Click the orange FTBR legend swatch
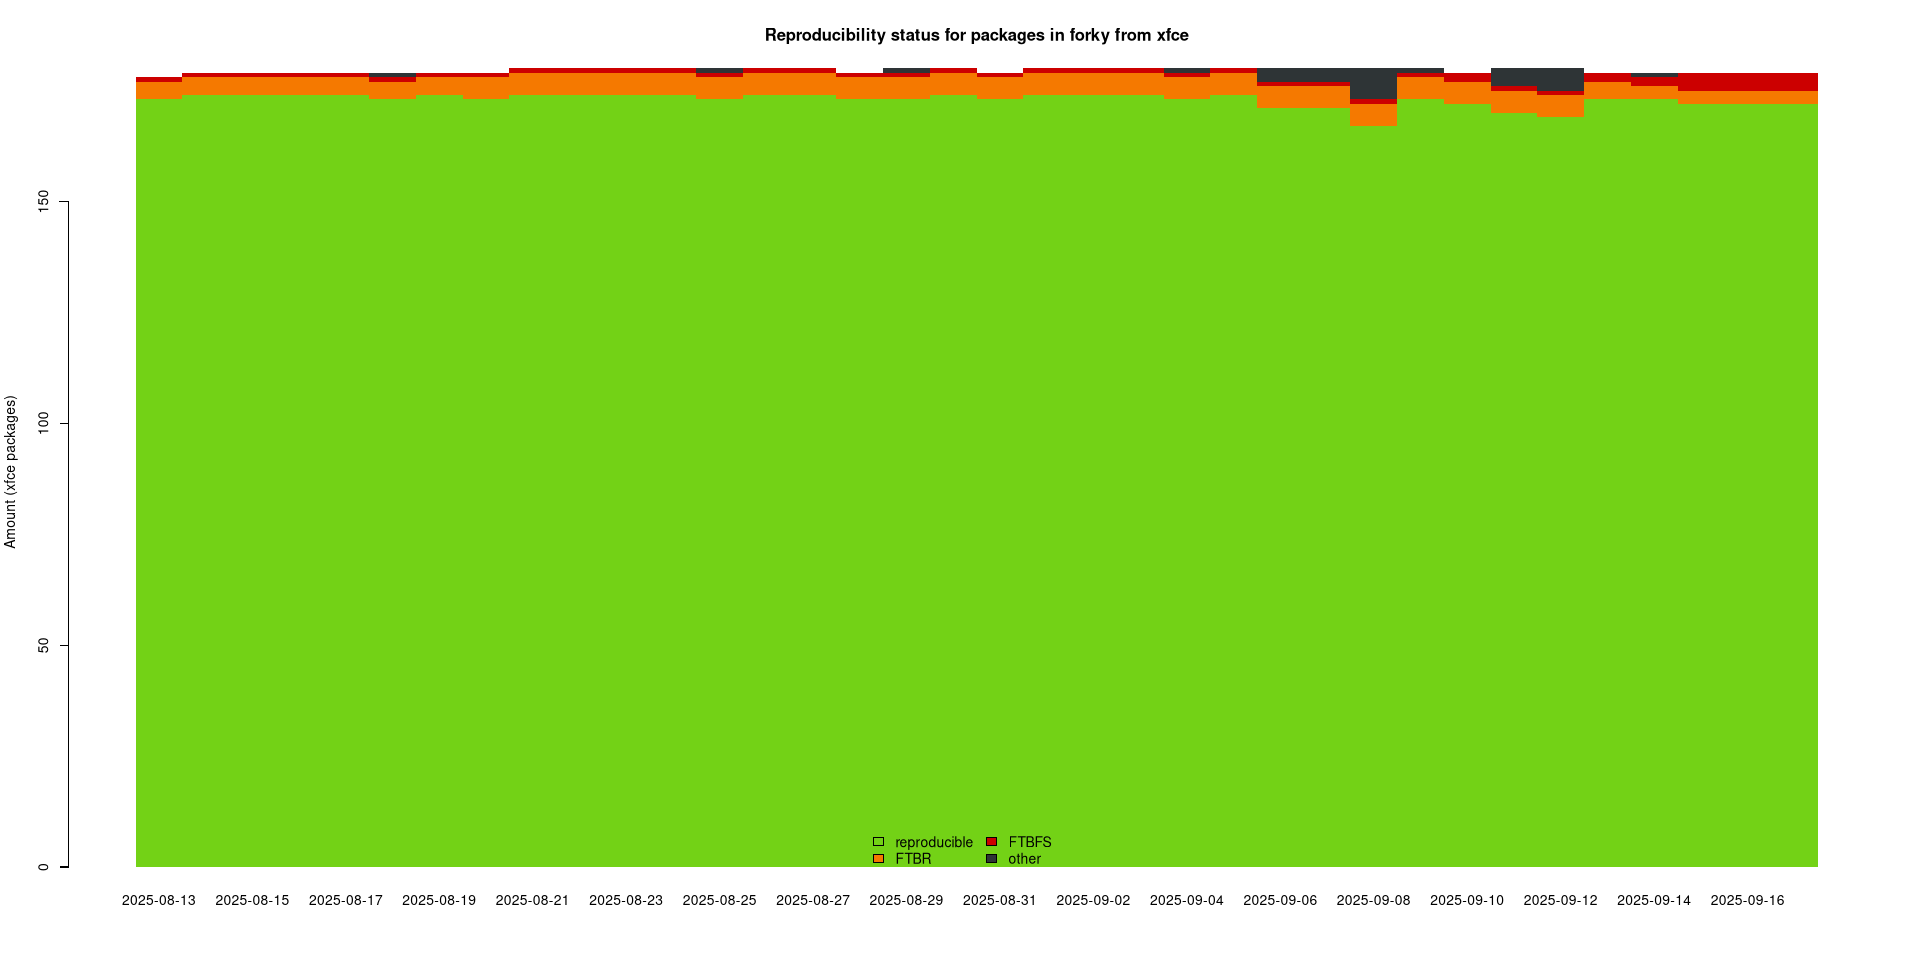 878,859
